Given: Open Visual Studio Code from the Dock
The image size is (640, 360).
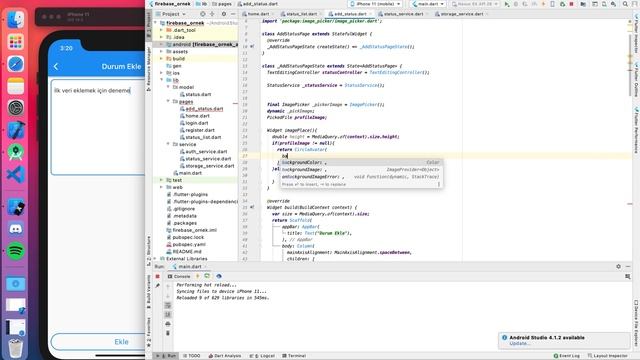Looking at the screenshot, I should pyautogui.click(x=16, y=174).
